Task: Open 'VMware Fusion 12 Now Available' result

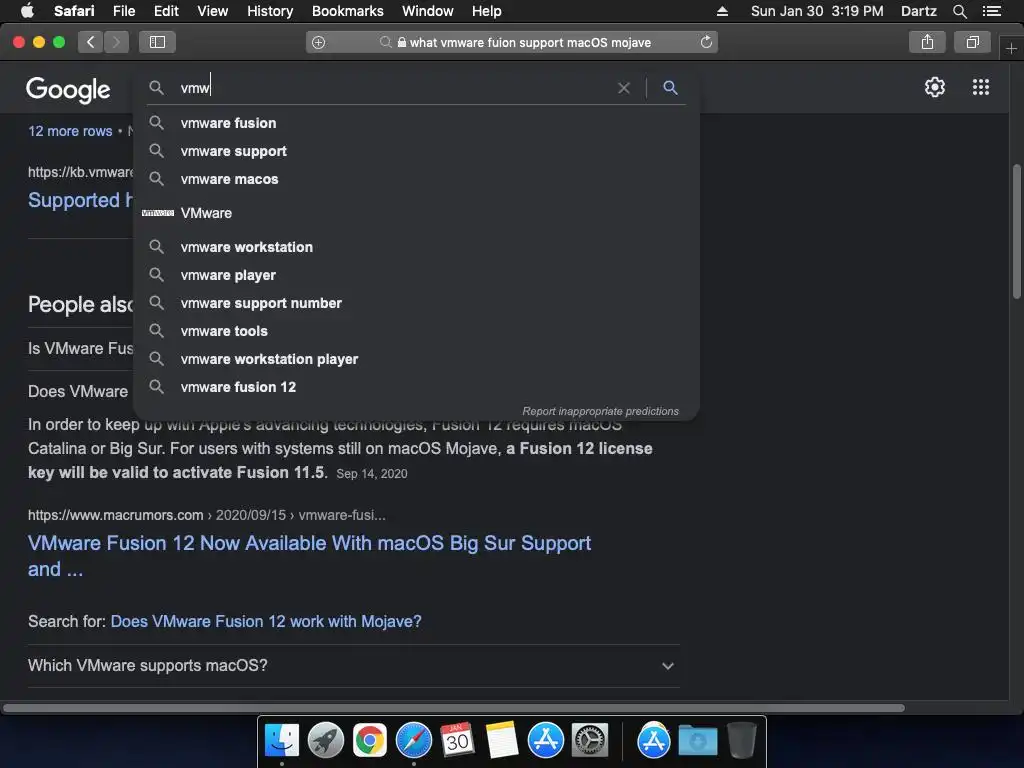Action: click(x=309, y=556)
